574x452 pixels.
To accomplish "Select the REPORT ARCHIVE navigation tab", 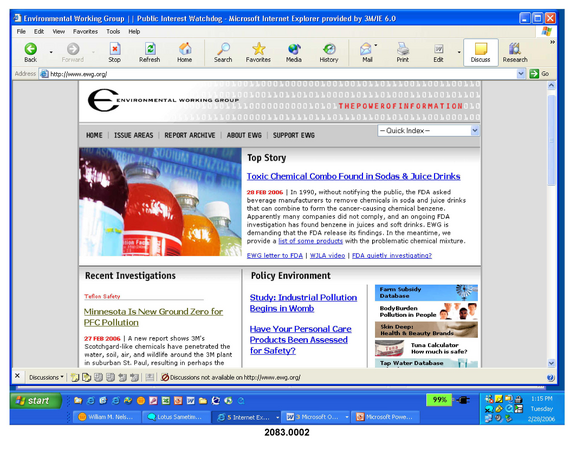I will (x=190, y=135).
